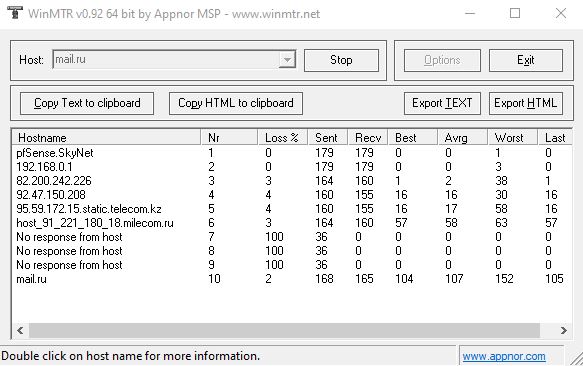
Task: Open the Options button
Action: tap(442, 60)
